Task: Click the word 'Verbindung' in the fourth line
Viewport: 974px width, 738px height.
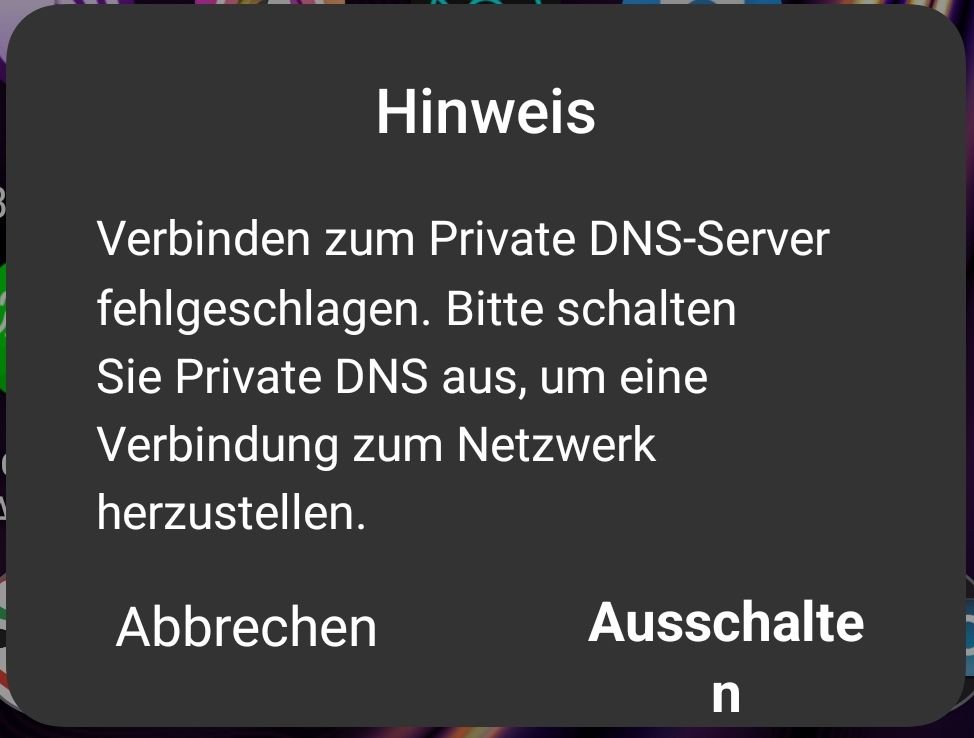Action: coord(217,447)
